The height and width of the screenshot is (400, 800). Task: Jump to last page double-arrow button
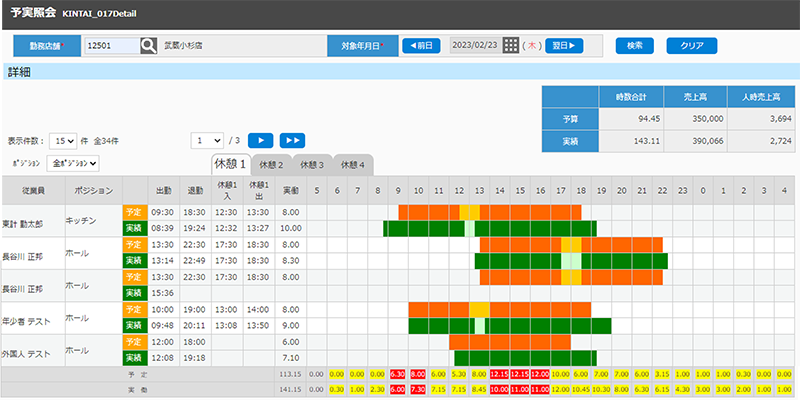coord(292,140)
